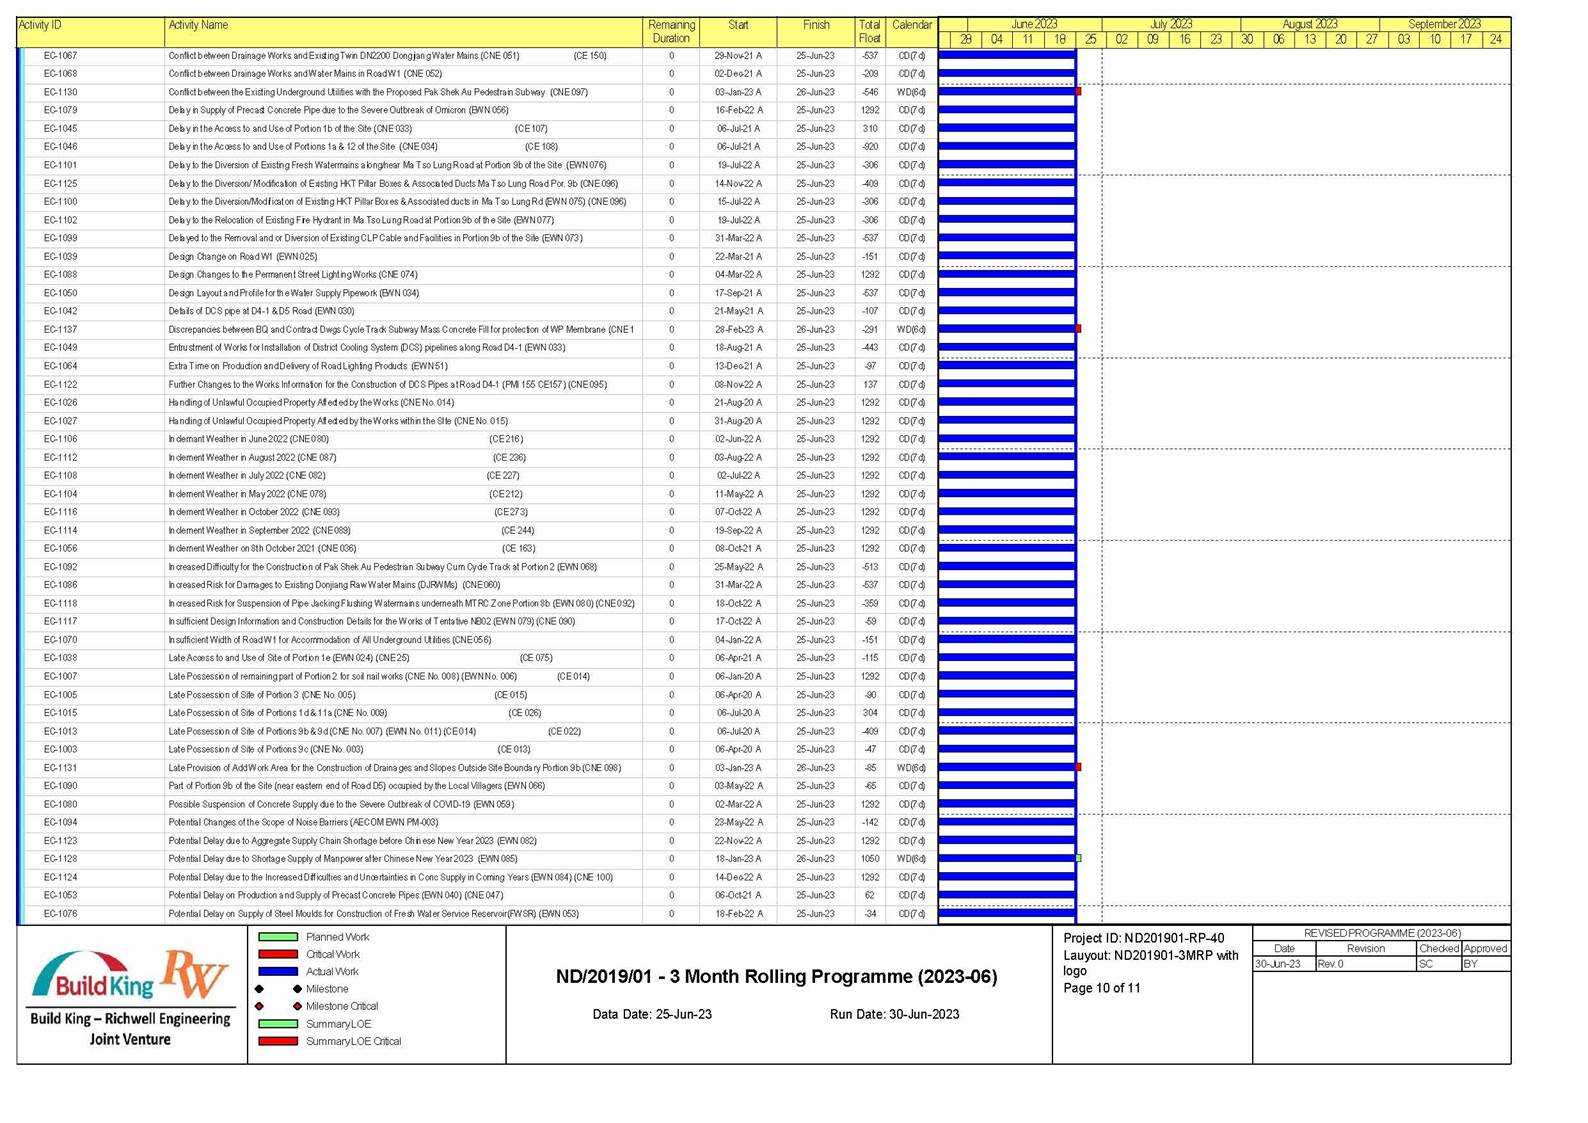1588x1123 pixels.
Task: Select activity ID EC-1130
Action: point(60,92)
